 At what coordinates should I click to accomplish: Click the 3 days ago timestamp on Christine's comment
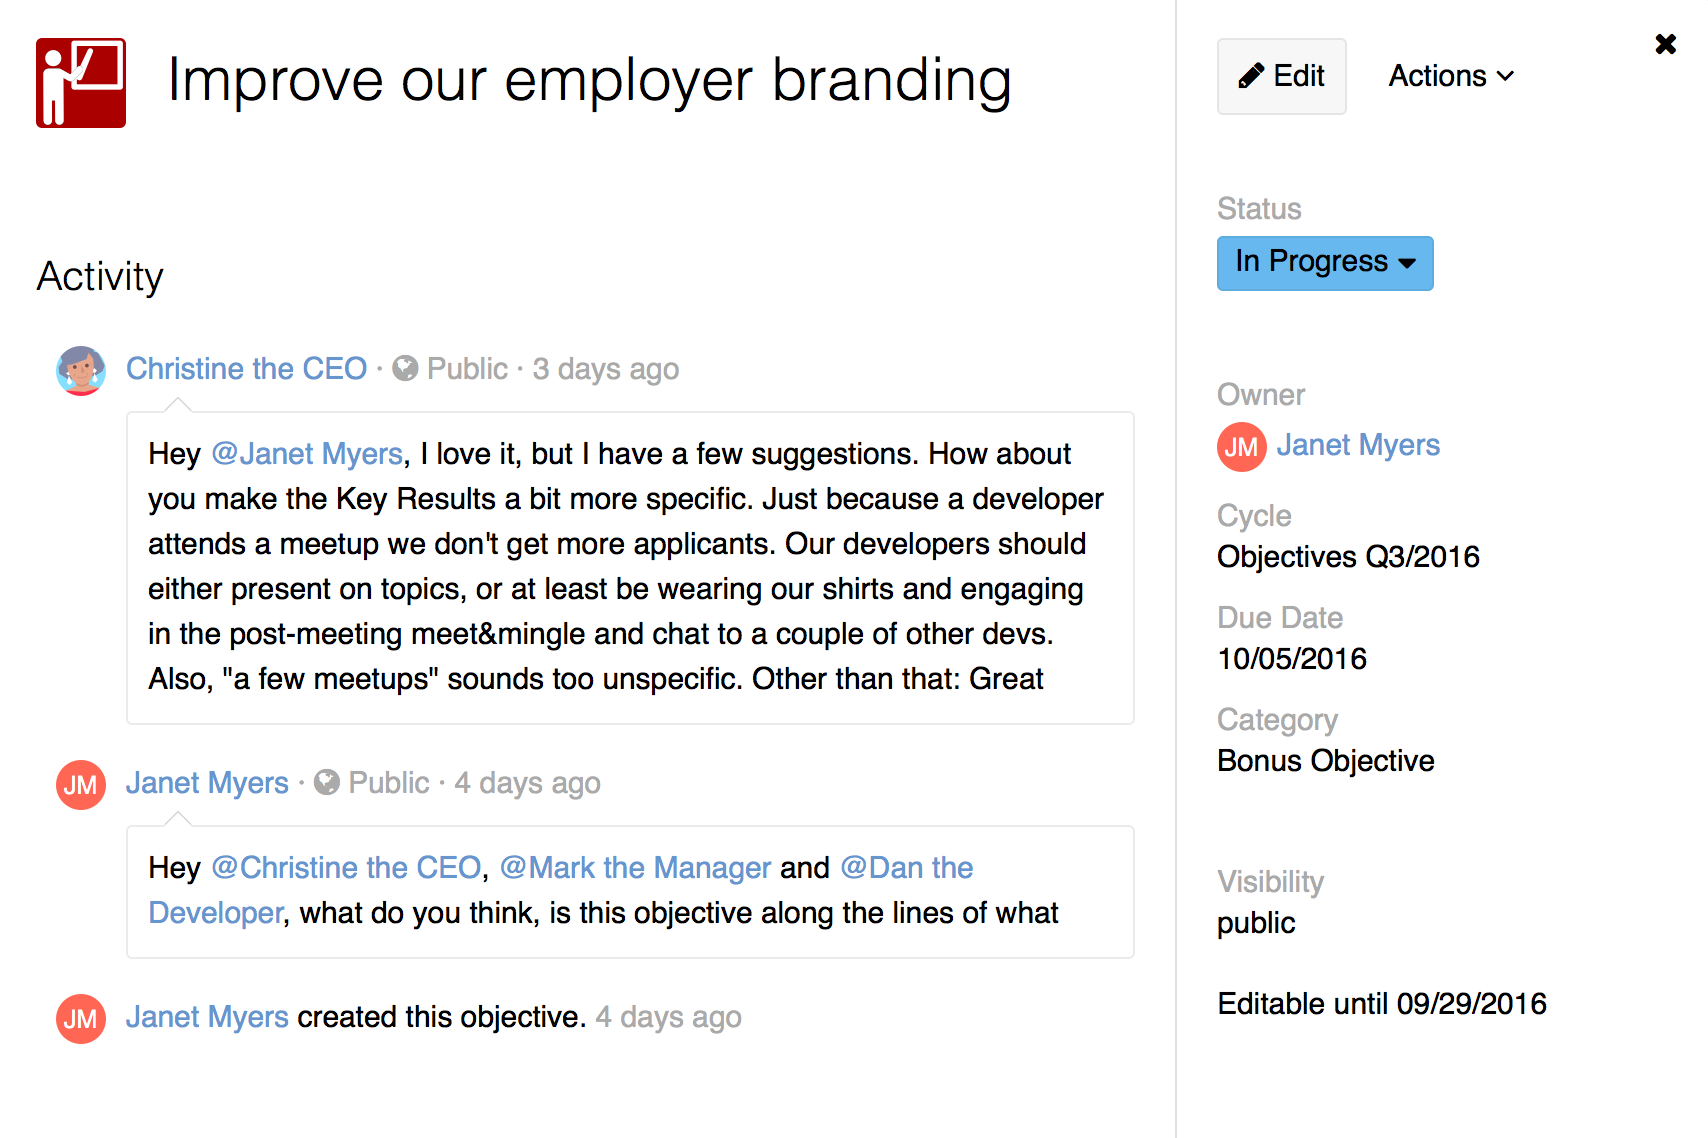click(x=604, y=368)
